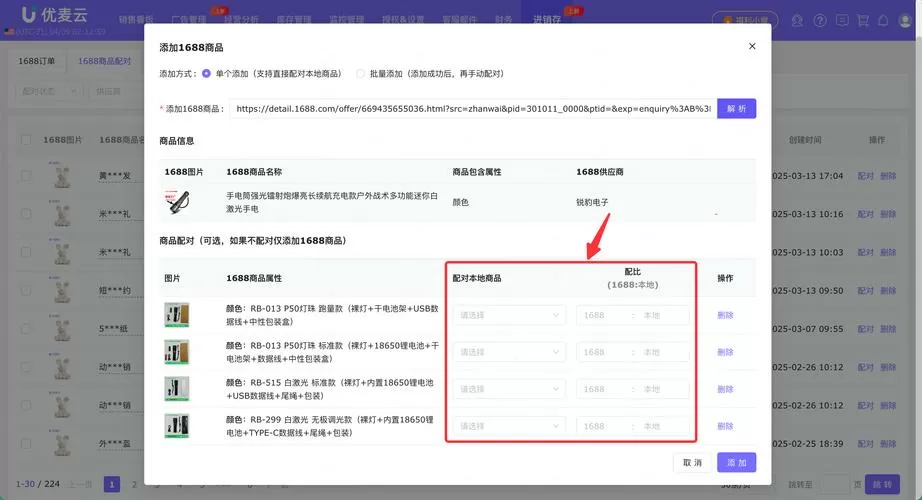The height and width of the screenshot is (500, 922).
Task: Click 外***盈 product name in background table
Action: point(115,444)
